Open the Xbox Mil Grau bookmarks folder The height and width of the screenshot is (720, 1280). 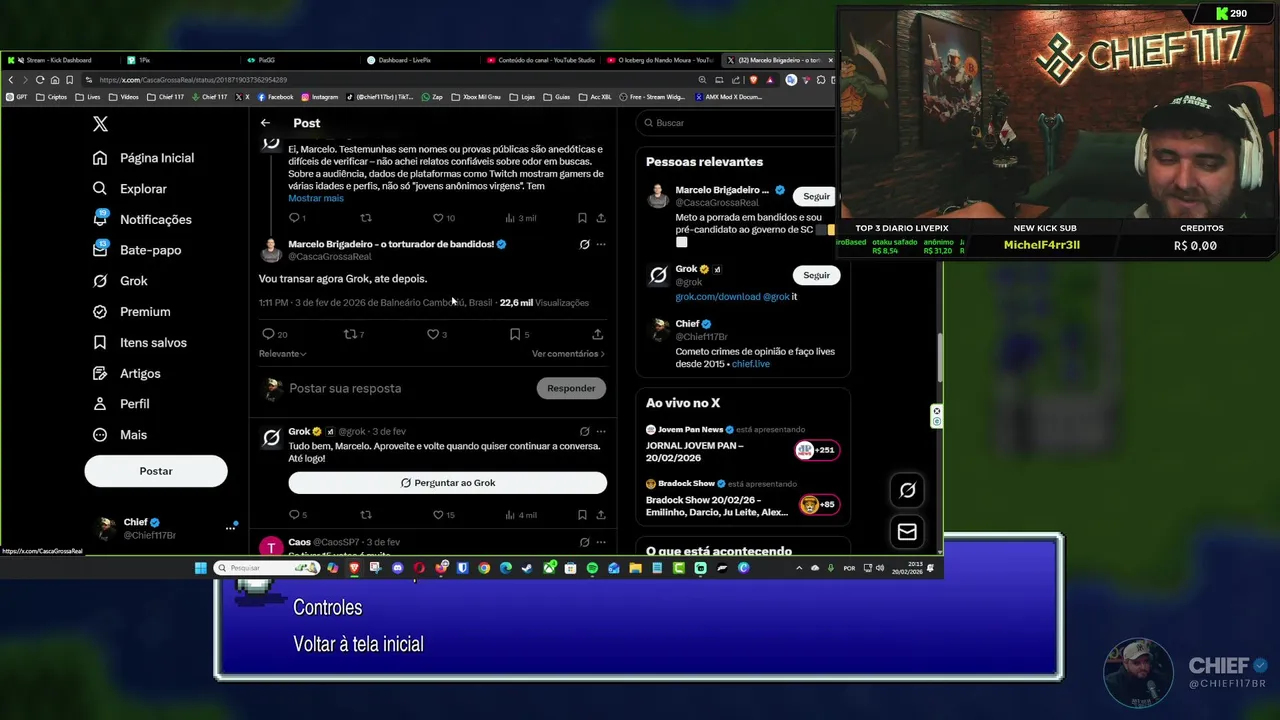tap(476, 97)
